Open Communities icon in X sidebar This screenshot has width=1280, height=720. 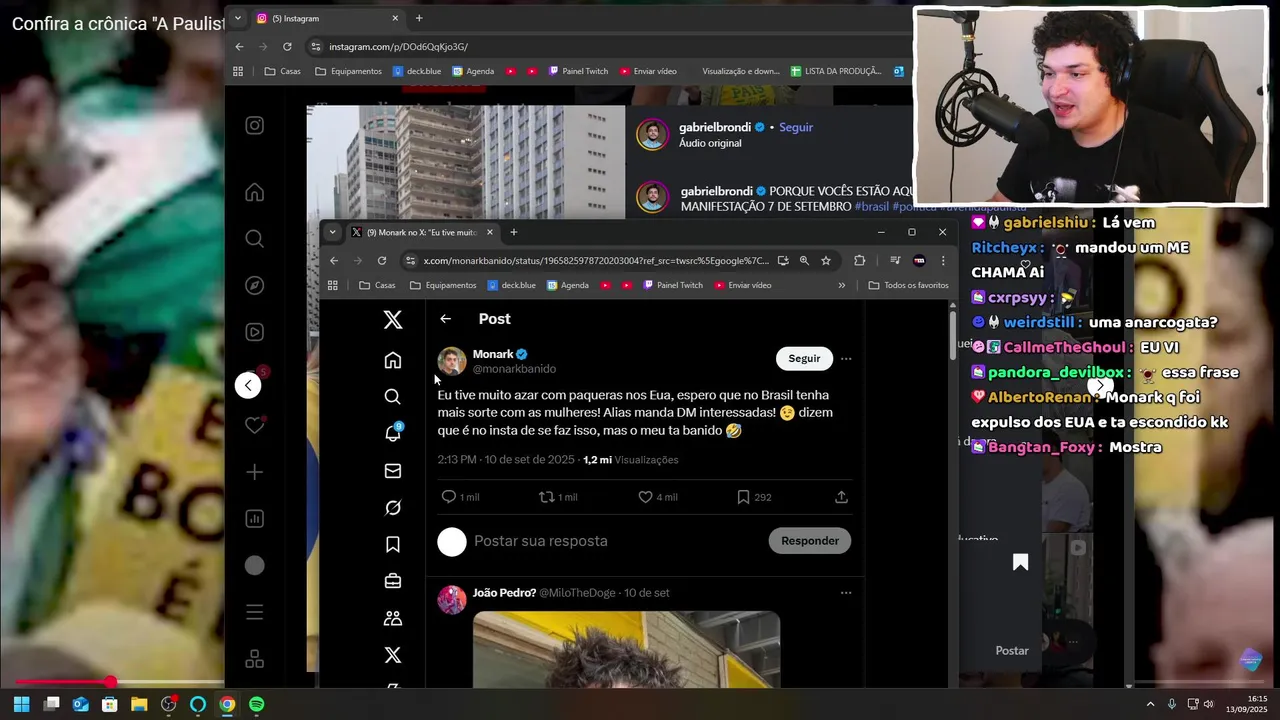(393, 618)
